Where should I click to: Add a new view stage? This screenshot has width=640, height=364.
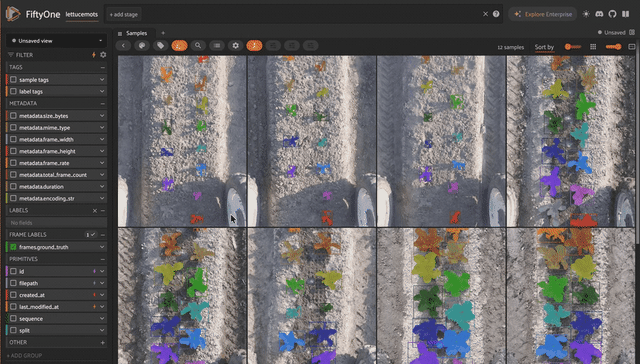123,14
